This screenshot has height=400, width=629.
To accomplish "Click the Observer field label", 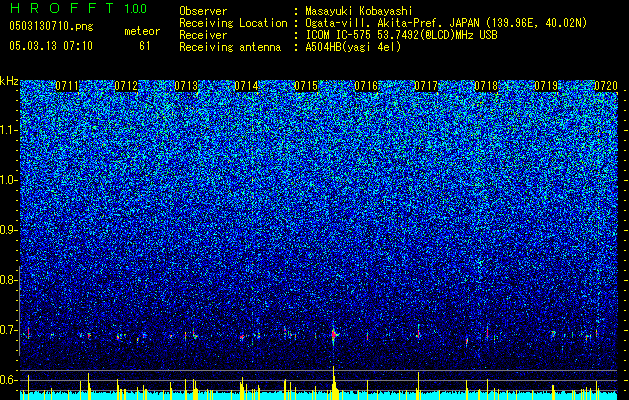I will pos(203,11).
